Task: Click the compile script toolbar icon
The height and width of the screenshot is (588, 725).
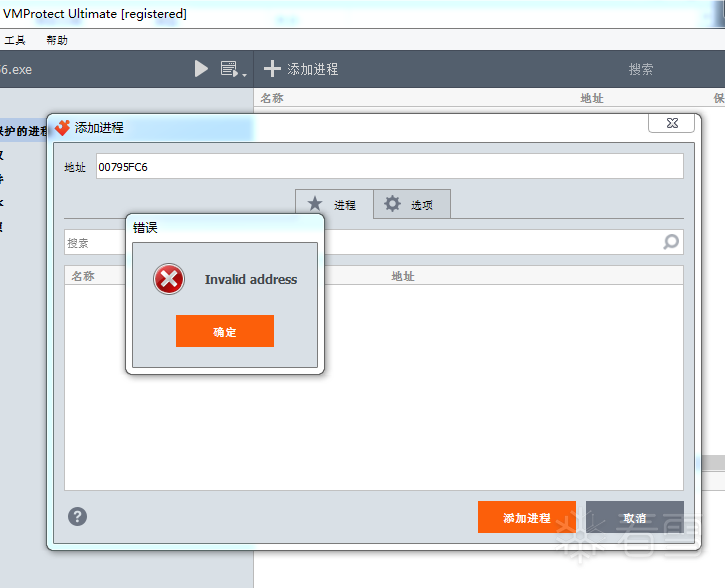Action: pyautogui.click(x=229, y=69)
